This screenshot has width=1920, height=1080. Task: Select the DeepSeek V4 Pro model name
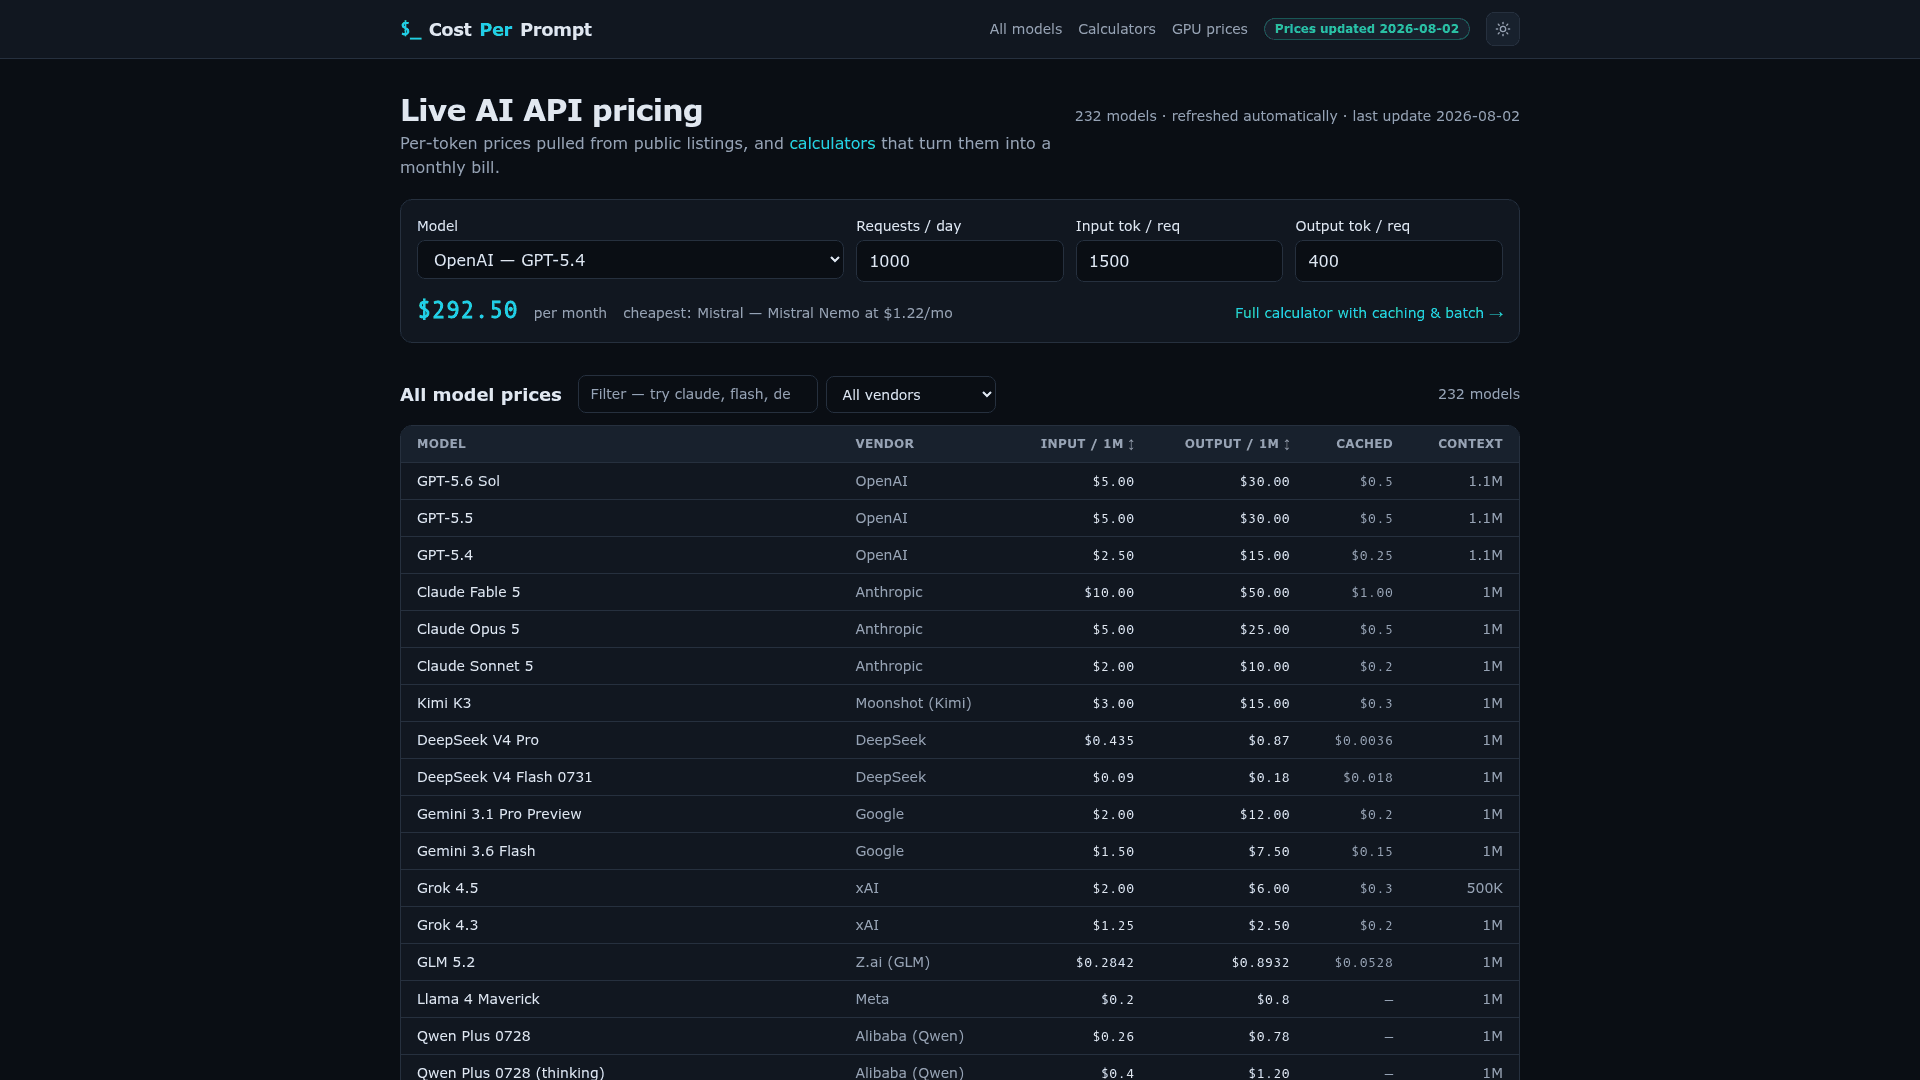pyautogui.click(x=478, y=740)
